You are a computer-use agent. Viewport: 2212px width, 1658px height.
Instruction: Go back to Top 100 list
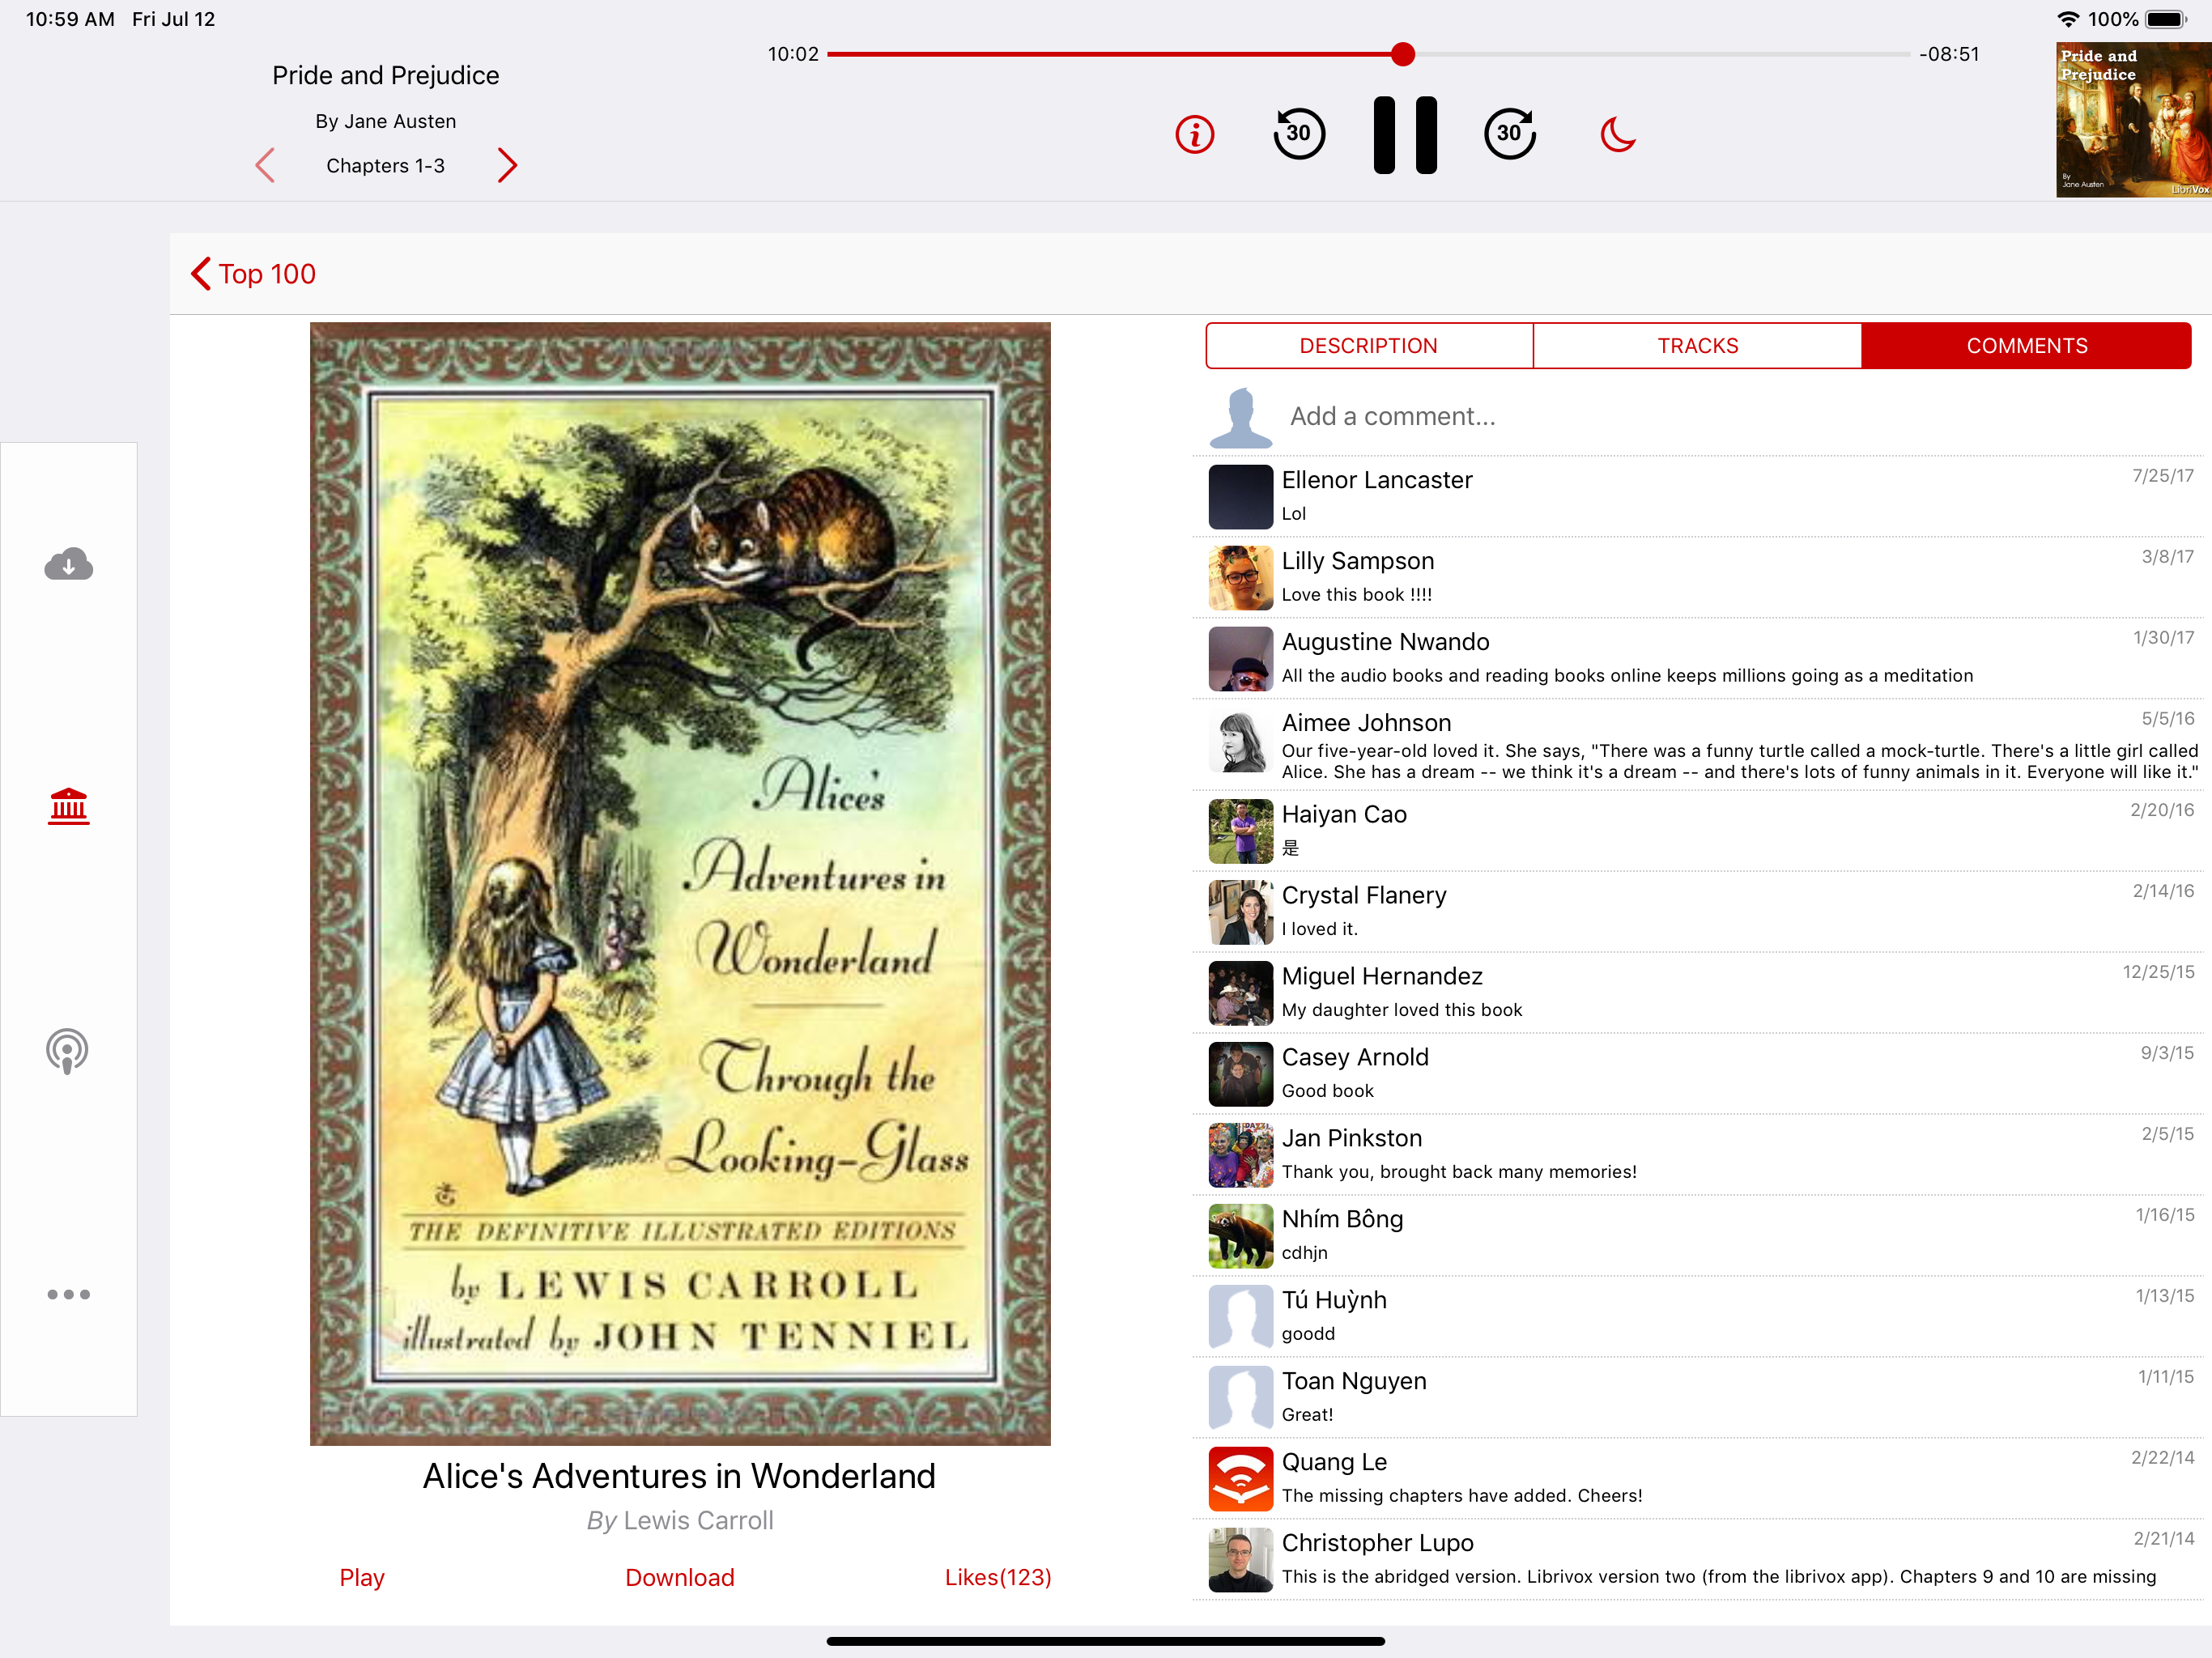click(253, 274)
